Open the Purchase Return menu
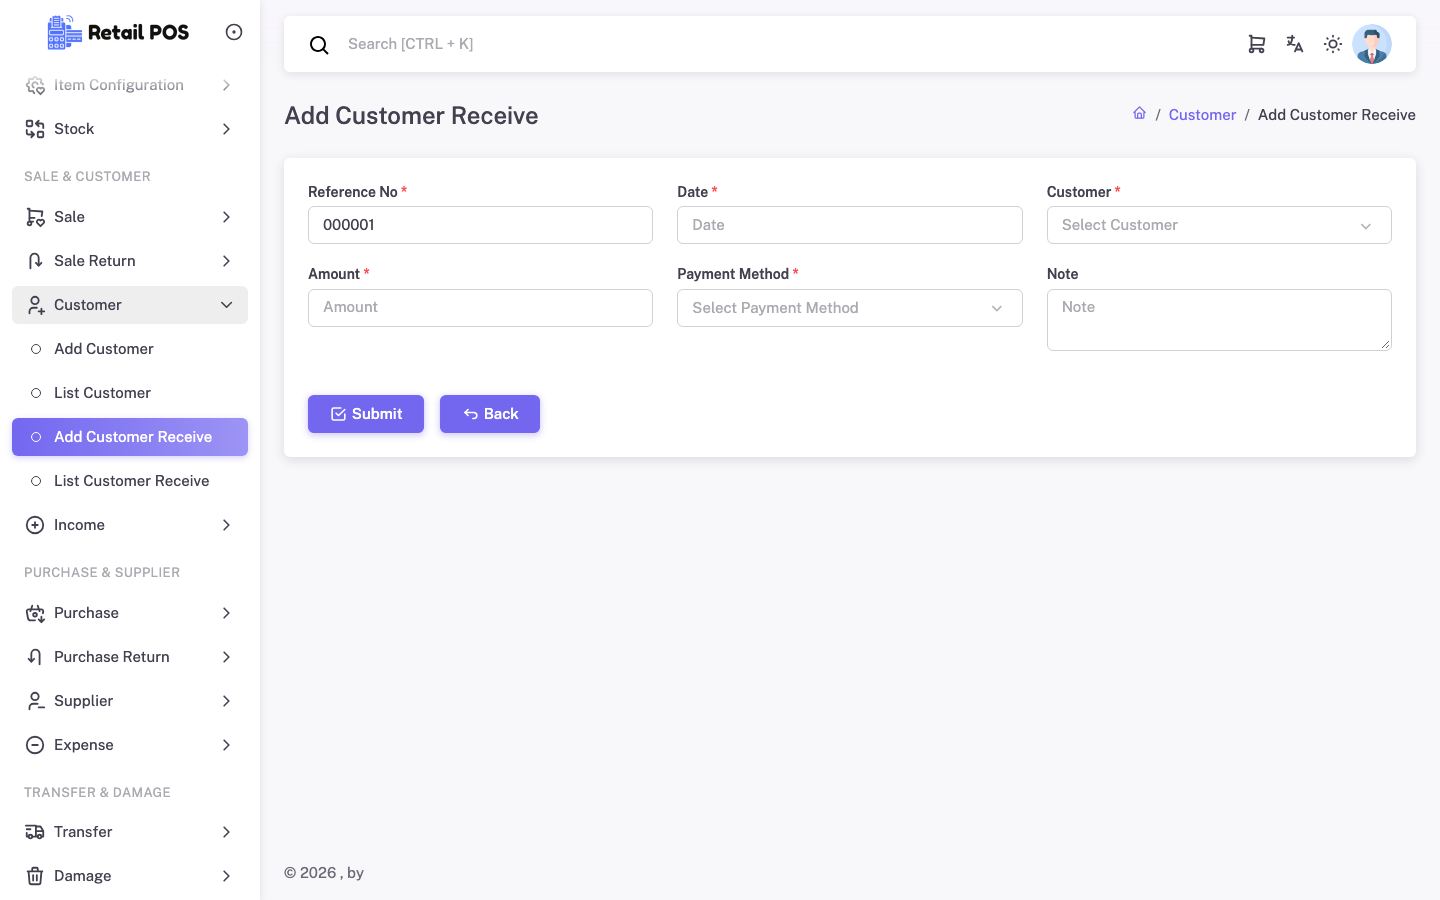This screenshot has height=900, width=1440. 130,657
